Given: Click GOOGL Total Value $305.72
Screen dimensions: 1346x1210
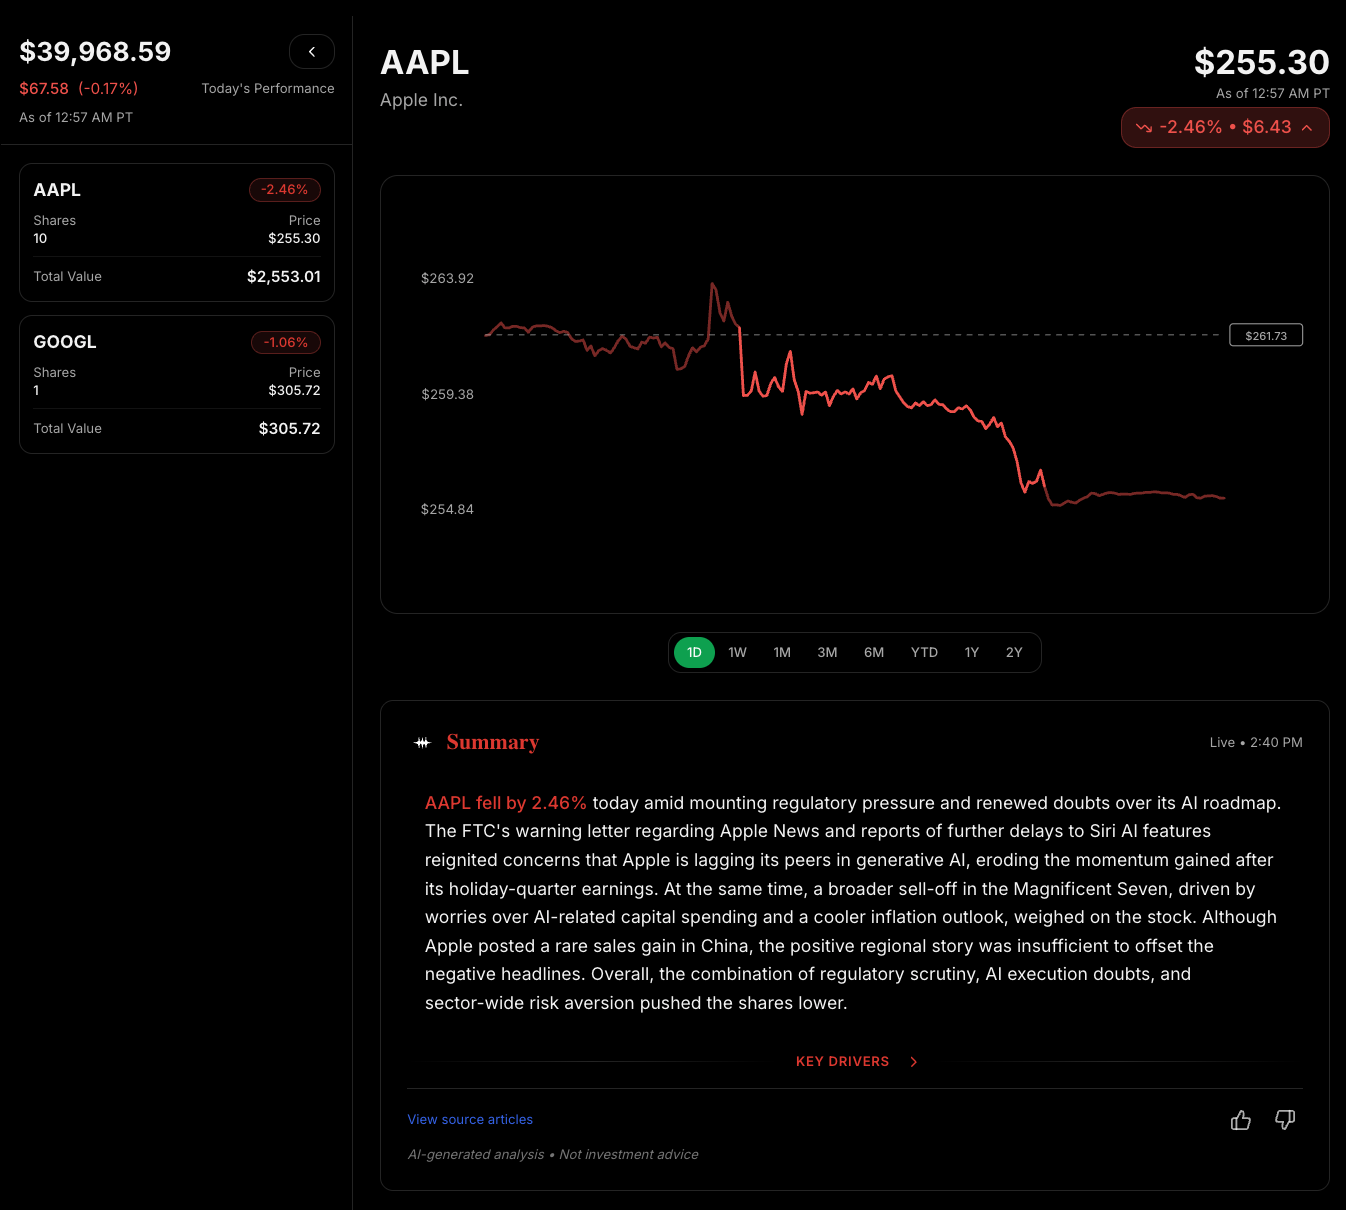Looking at the screenshot, I should [x=289, y=428].
